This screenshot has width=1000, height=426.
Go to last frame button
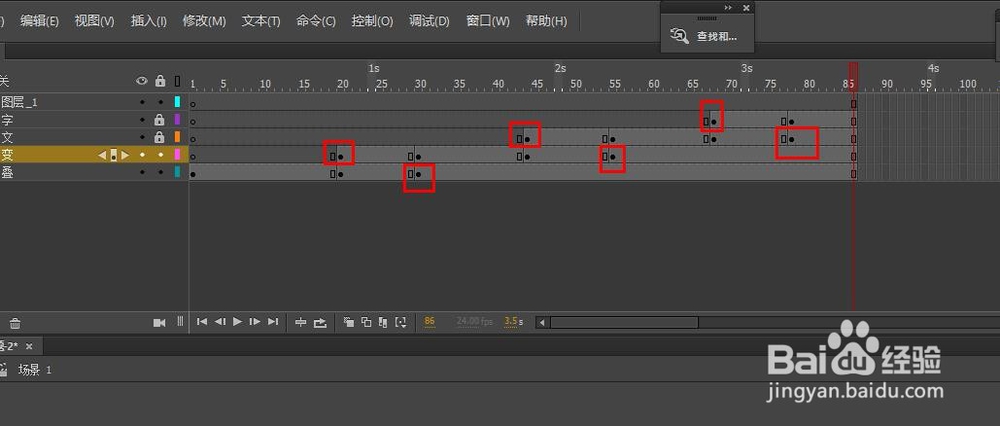click(x=273, y=322)
